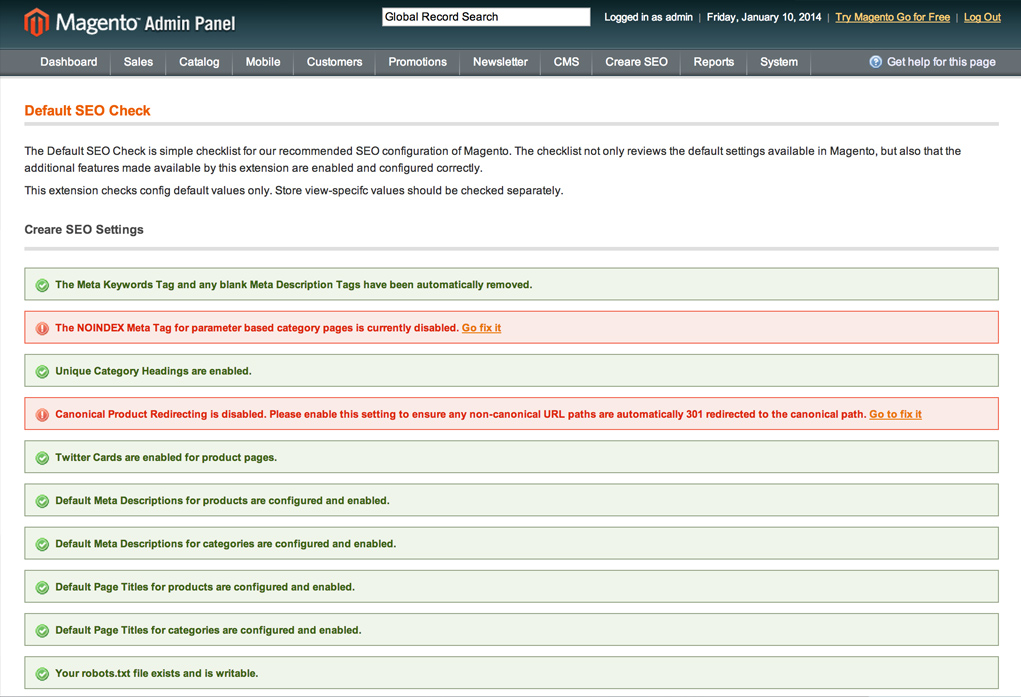
Task: Click the help question mark icon
Action: coord(875,62)
